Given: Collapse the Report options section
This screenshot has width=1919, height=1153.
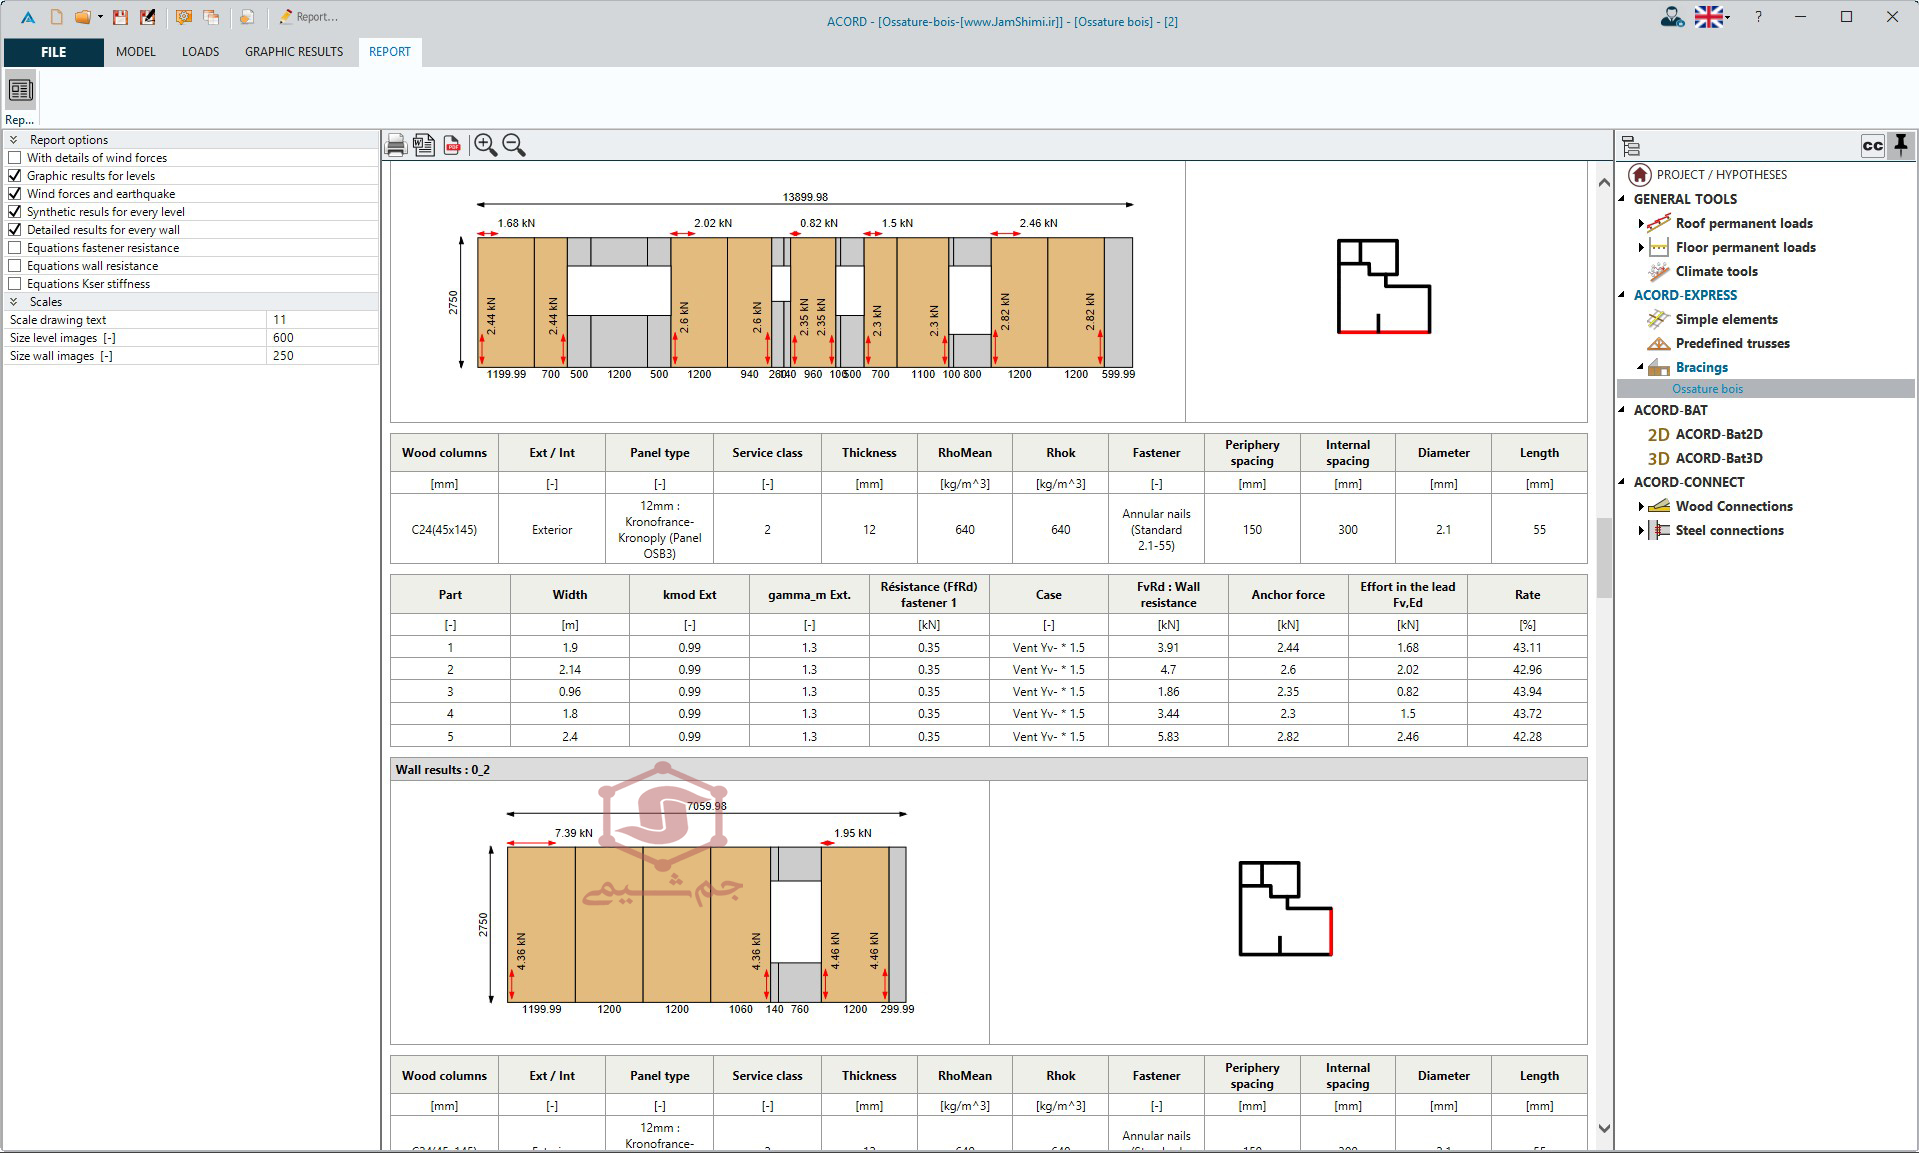Looking at the screenshot, I should (x=13, y=140).
